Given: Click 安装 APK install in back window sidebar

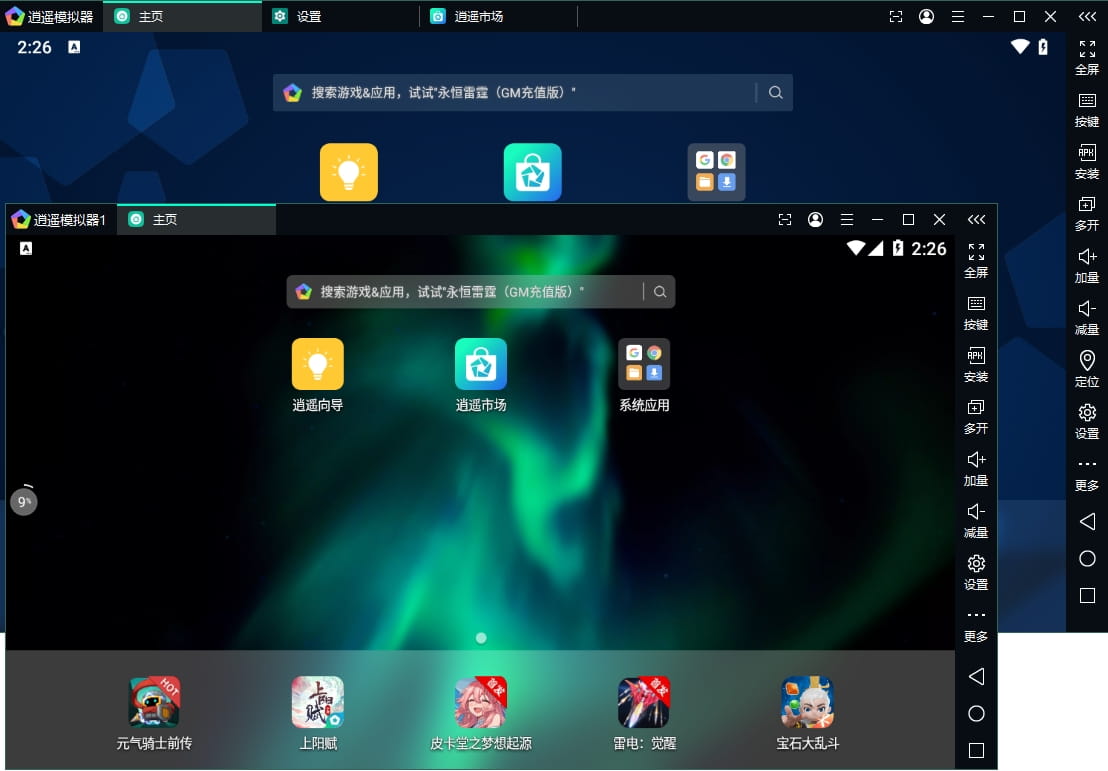Looking at the screenshot, I should click(x=1087, y=162).
